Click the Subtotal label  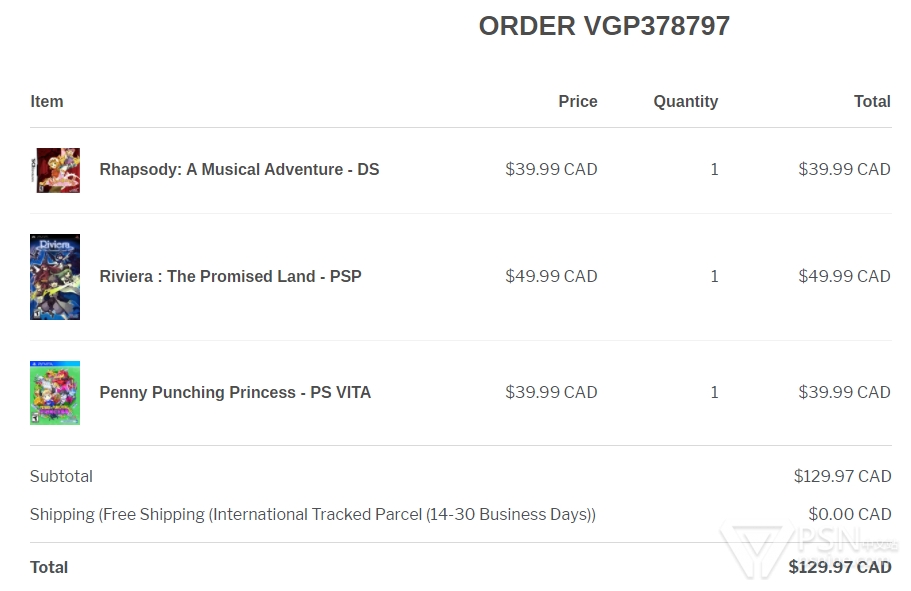(x=62, y=477)
